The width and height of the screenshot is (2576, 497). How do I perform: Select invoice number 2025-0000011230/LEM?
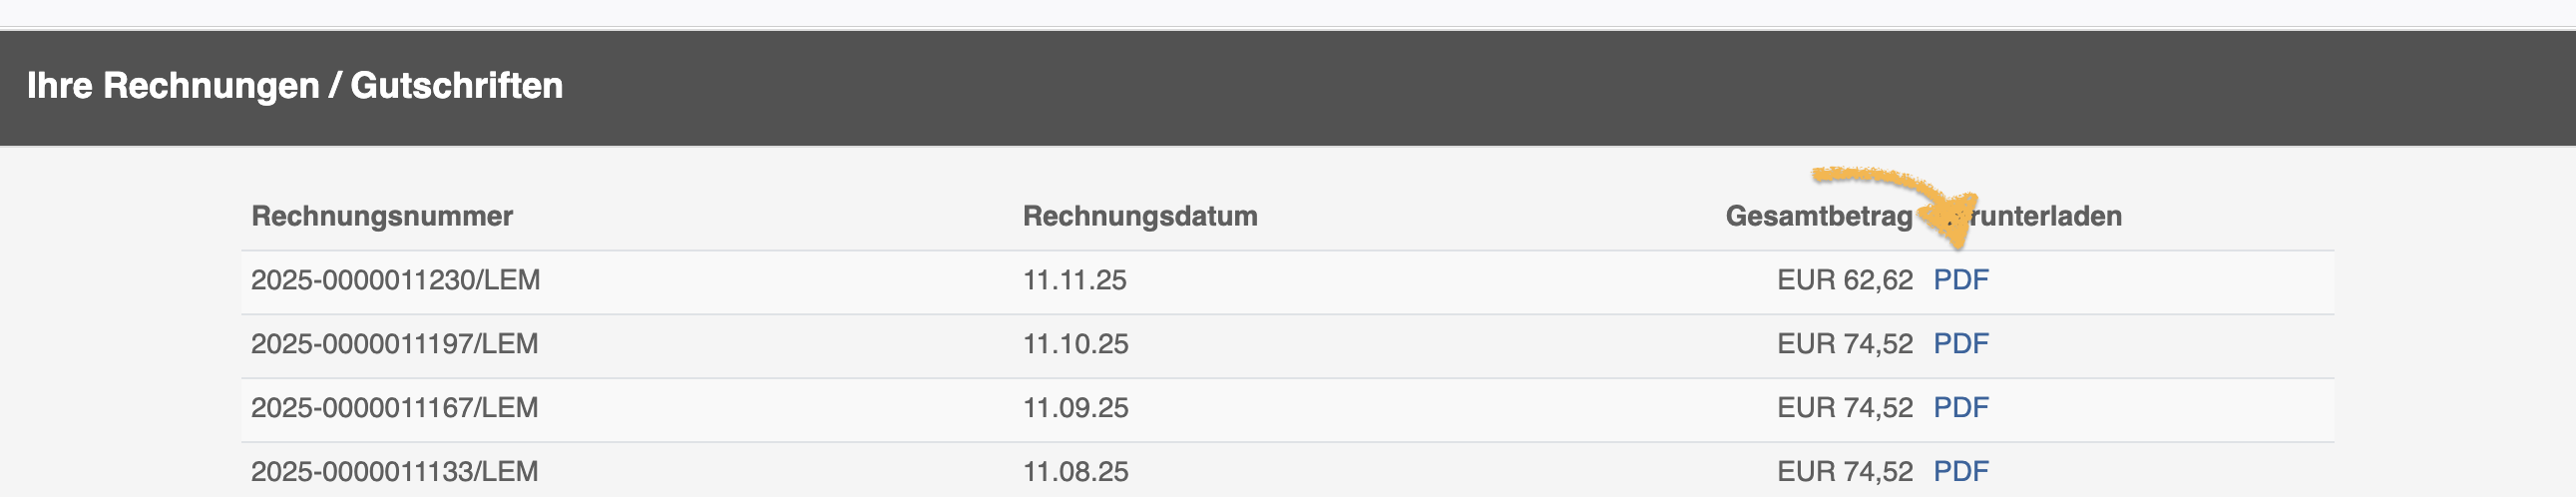pos(395,280)
